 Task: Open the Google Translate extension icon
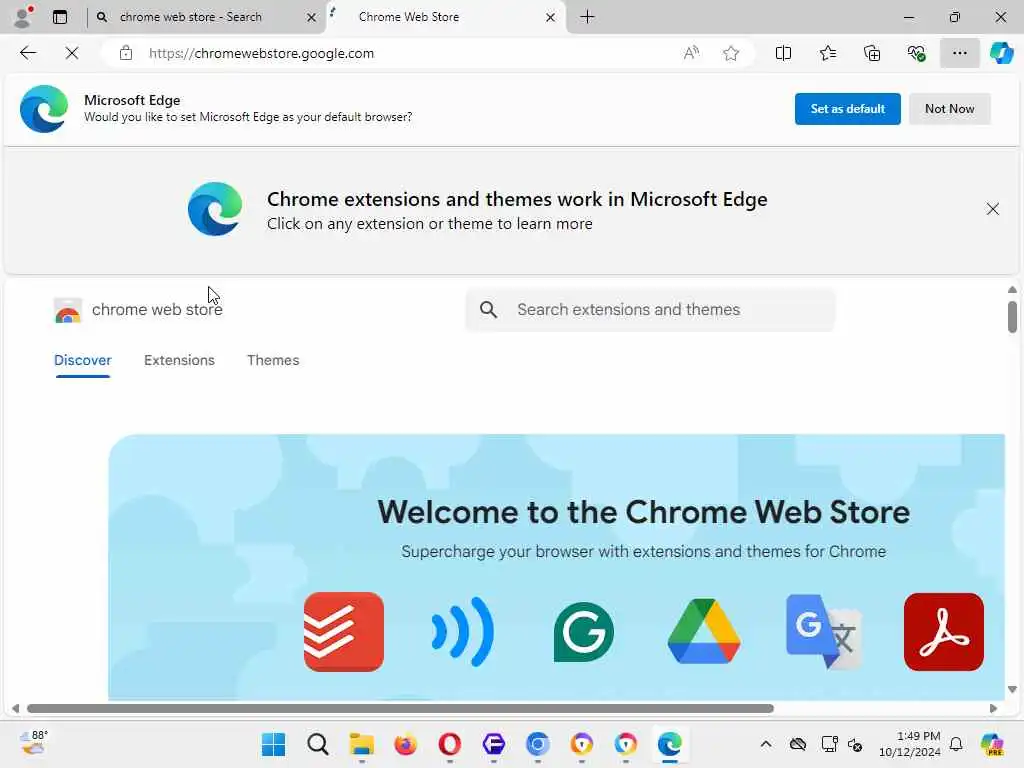coord(824,632)
